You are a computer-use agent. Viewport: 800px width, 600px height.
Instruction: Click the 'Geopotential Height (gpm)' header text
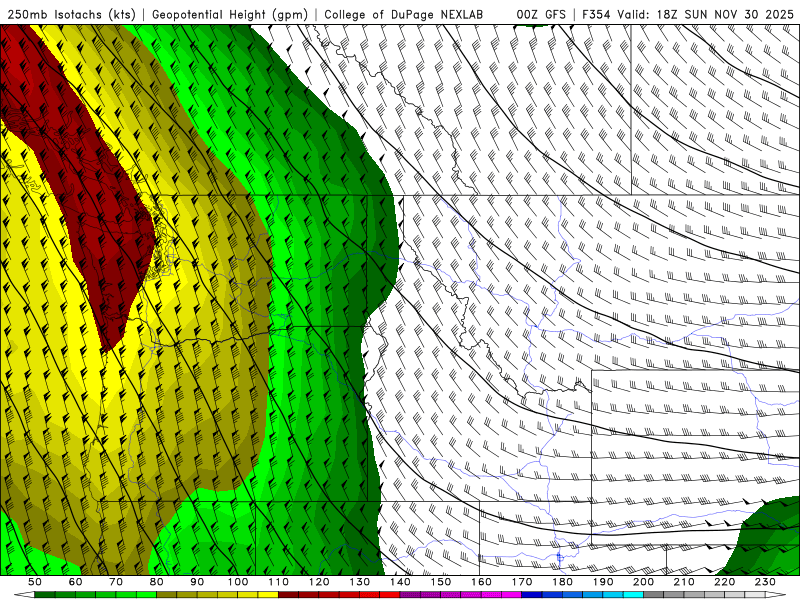230,14
